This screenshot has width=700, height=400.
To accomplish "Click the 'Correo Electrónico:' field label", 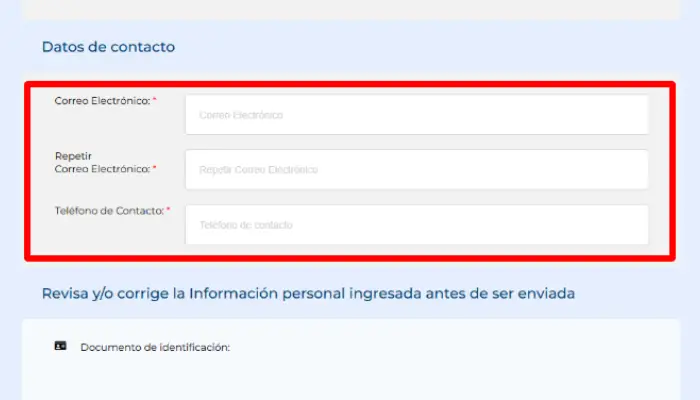I will pyautogui.click(x=102, y=101).
